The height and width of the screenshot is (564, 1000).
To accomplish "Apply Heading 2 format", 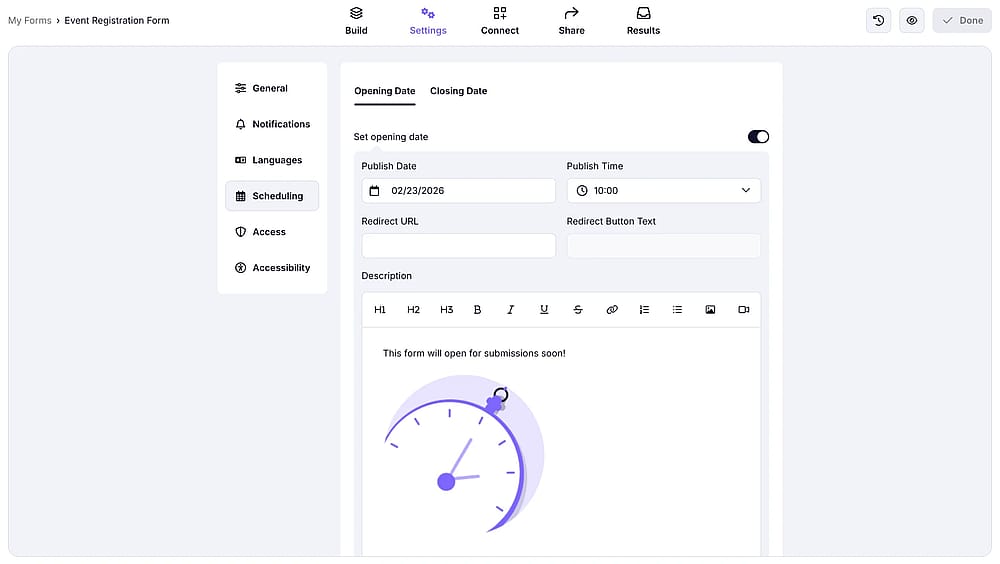I will click(413, 309).
